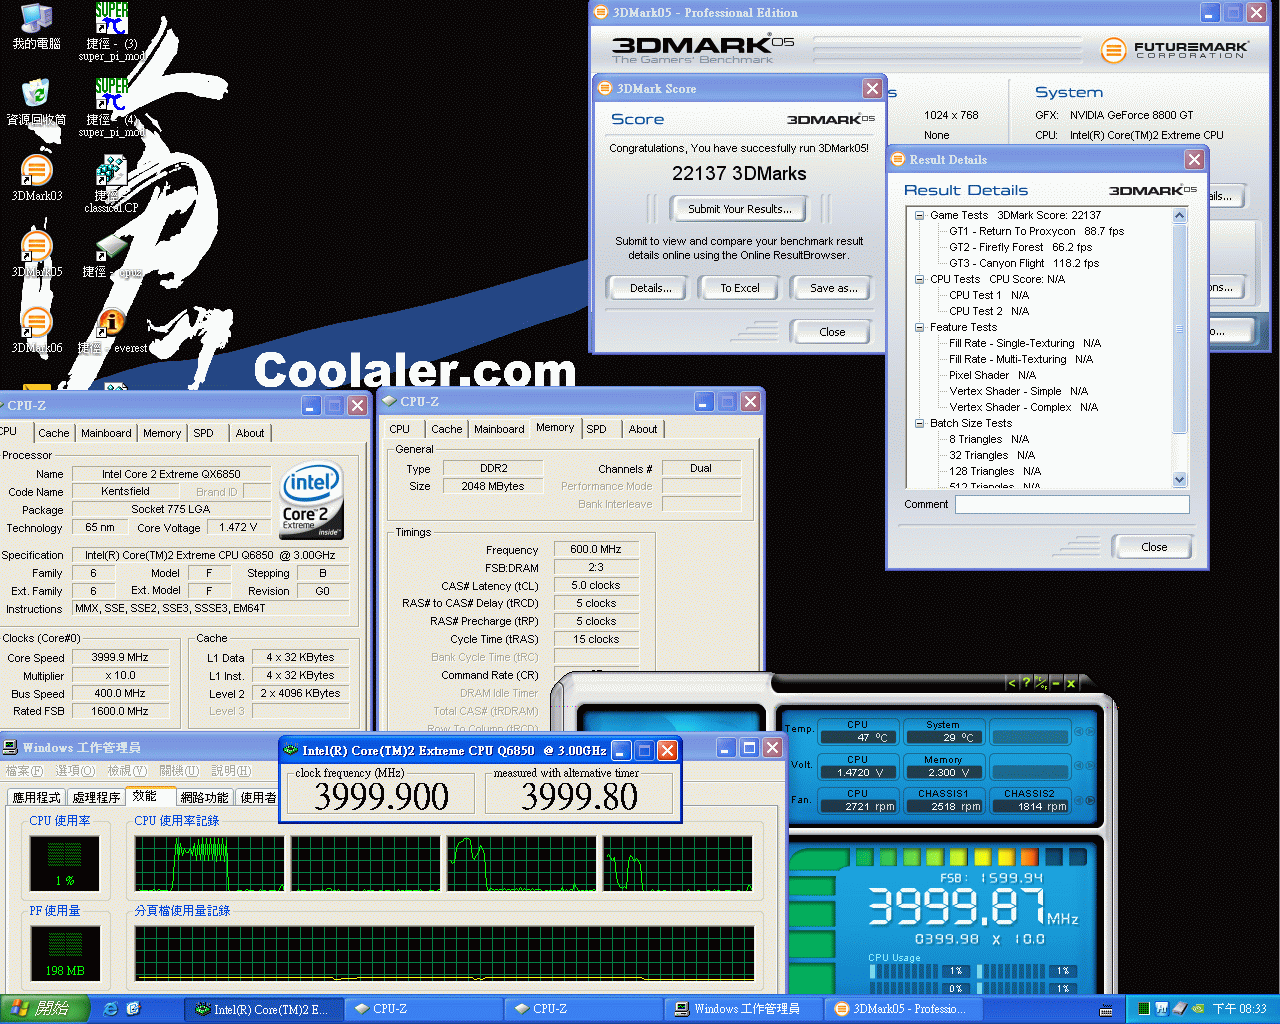This screenshot has height=1024, width=1280.
Task: Click the next arrow on the Fan. row
Action: 1089,800
